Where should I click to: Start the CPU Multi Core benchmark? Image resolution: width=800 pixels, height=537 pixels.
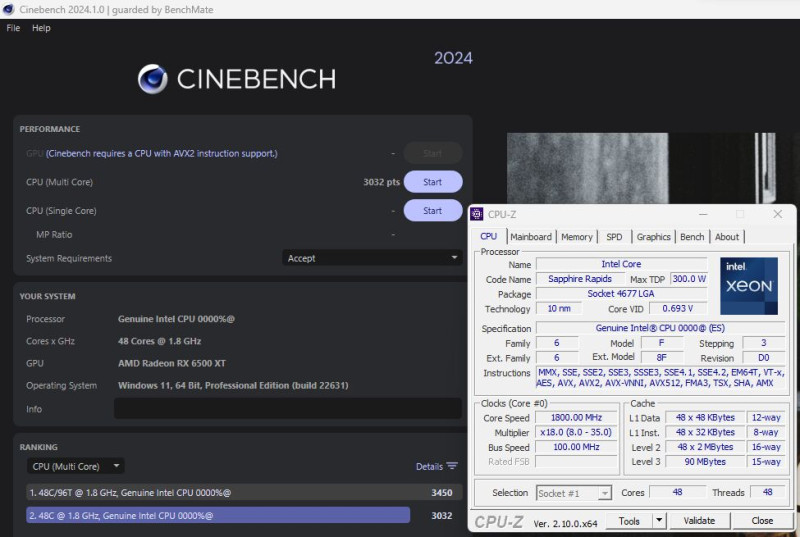pyautogui.click(x=433, y=182)
